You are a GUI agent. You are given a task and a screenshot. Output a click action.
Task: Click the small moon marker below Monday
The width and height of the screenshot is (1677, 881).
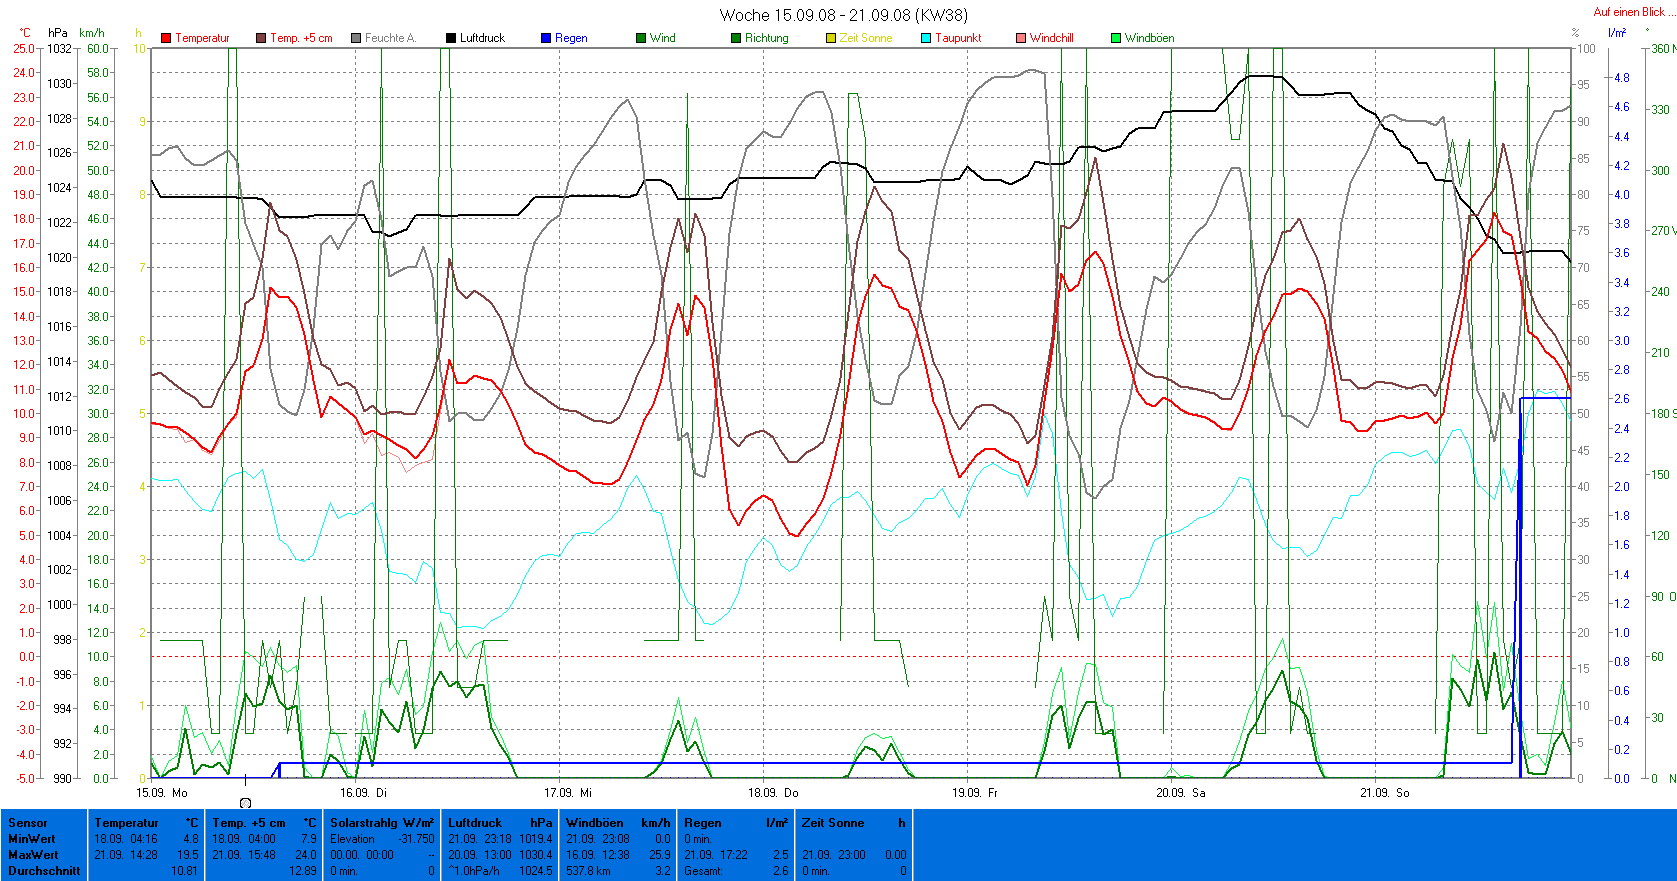pyautogui.click(x=246, y=803)
